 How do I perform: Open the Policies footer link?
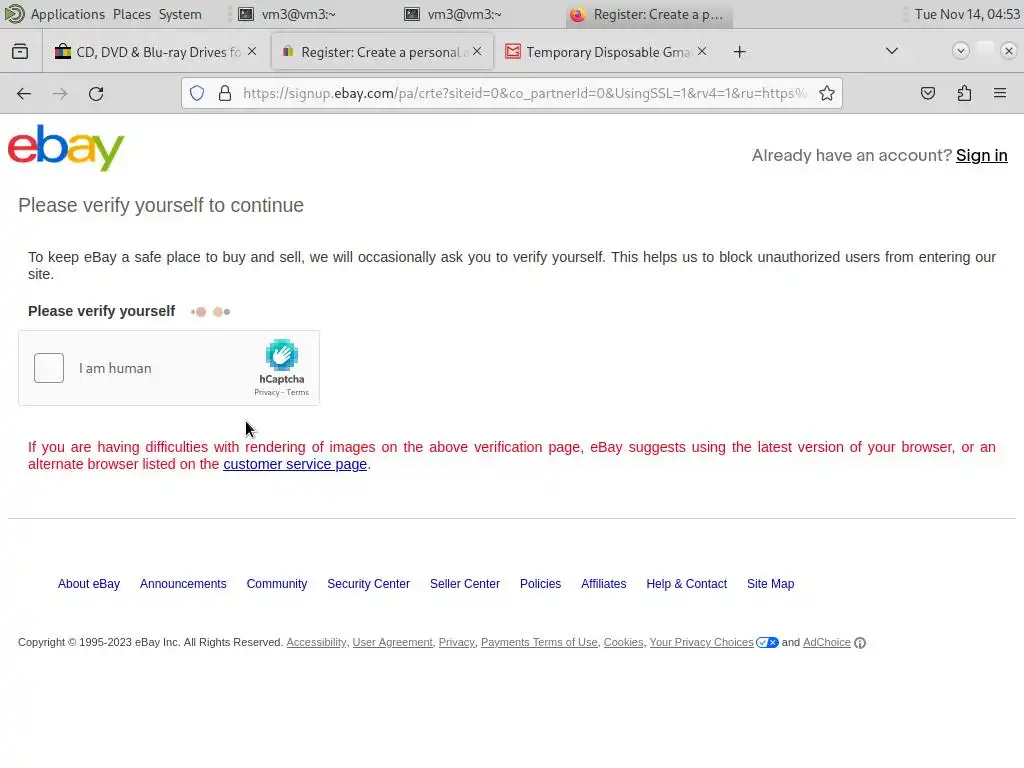coord(541,584)
